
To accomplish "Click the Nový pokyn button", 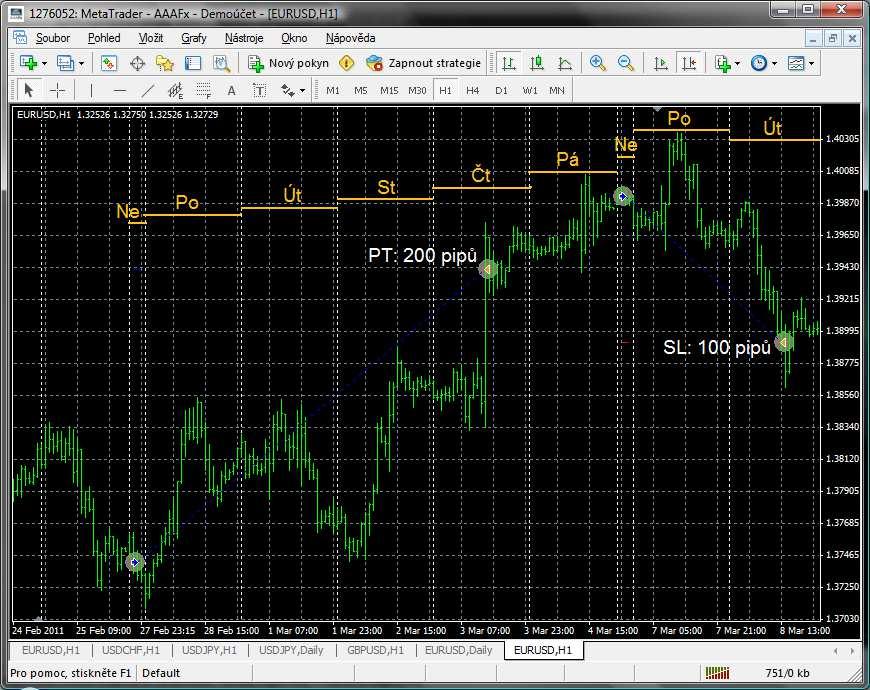I will (x=289, y=63).
